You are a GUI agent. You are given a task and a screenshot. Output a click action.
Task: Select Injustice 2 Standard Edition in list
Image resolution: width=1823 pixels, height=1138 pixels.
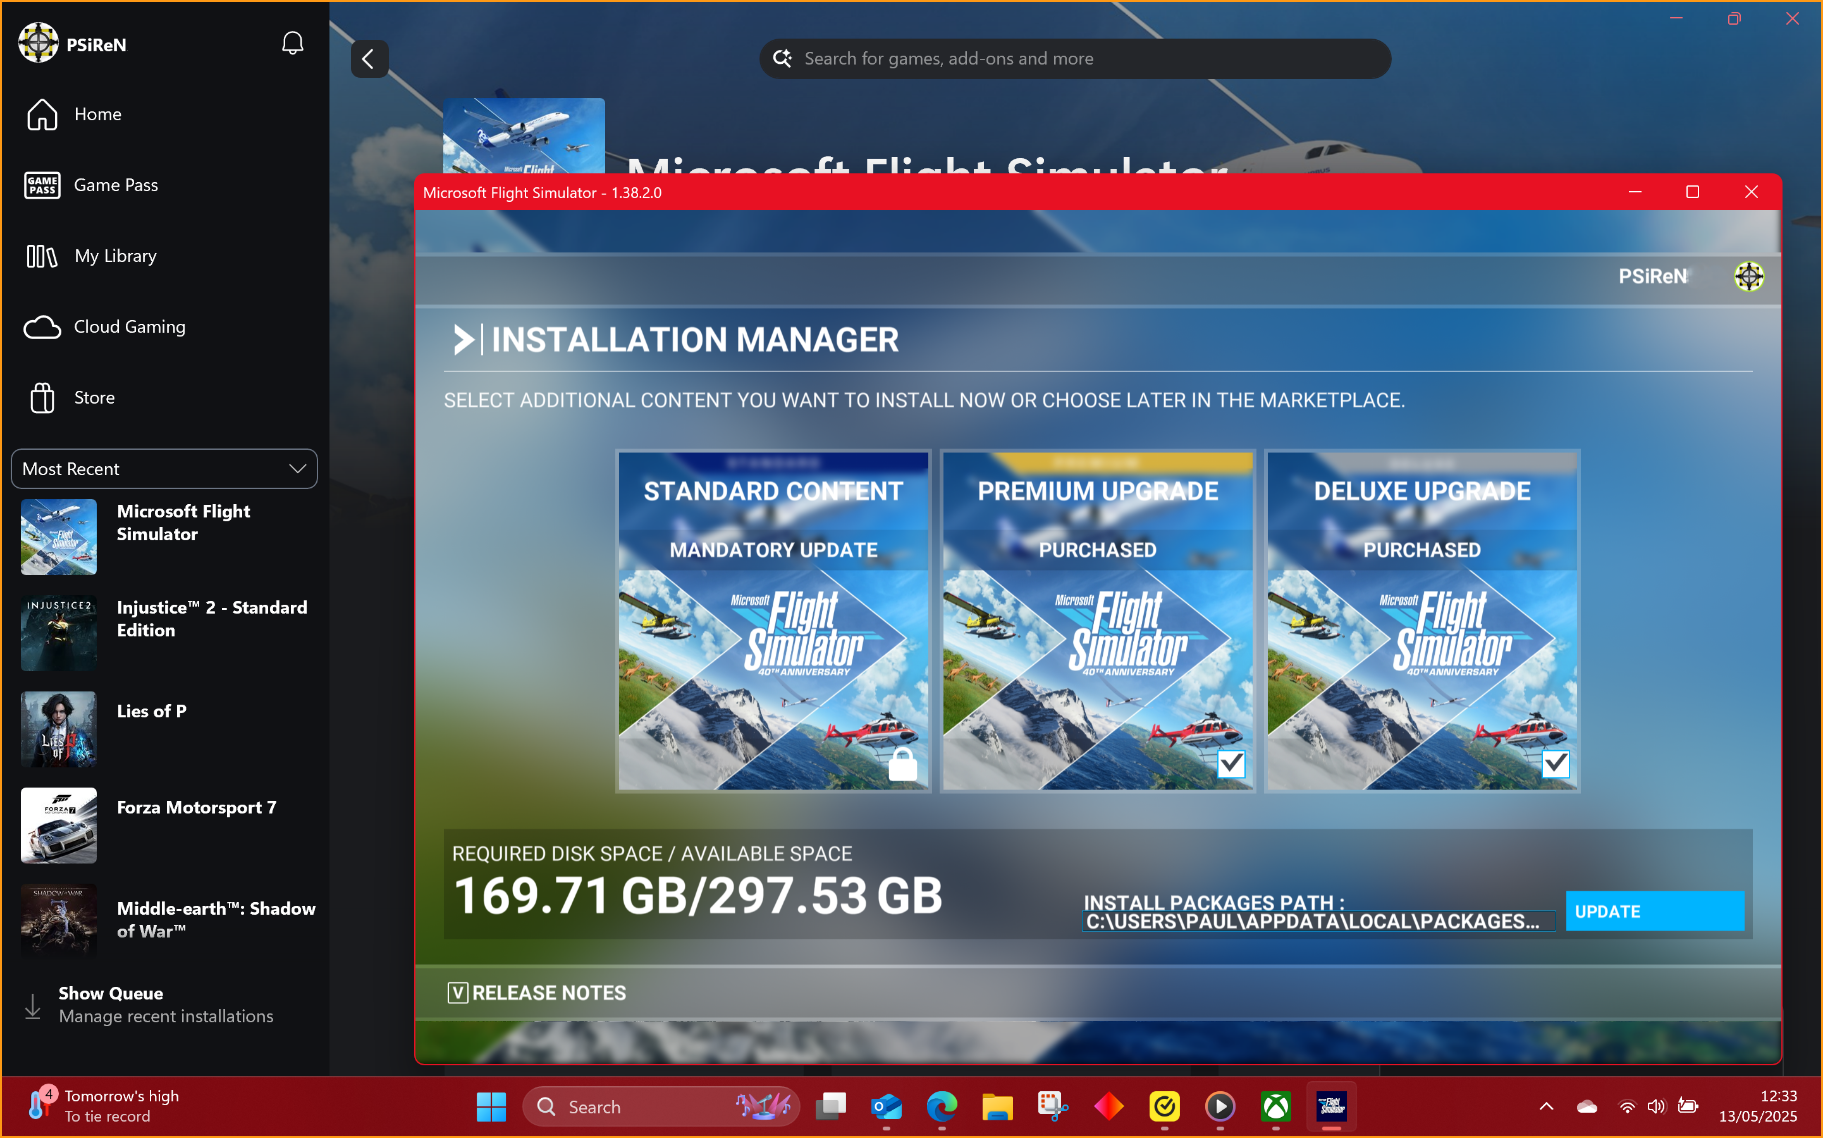coord(165,633)
